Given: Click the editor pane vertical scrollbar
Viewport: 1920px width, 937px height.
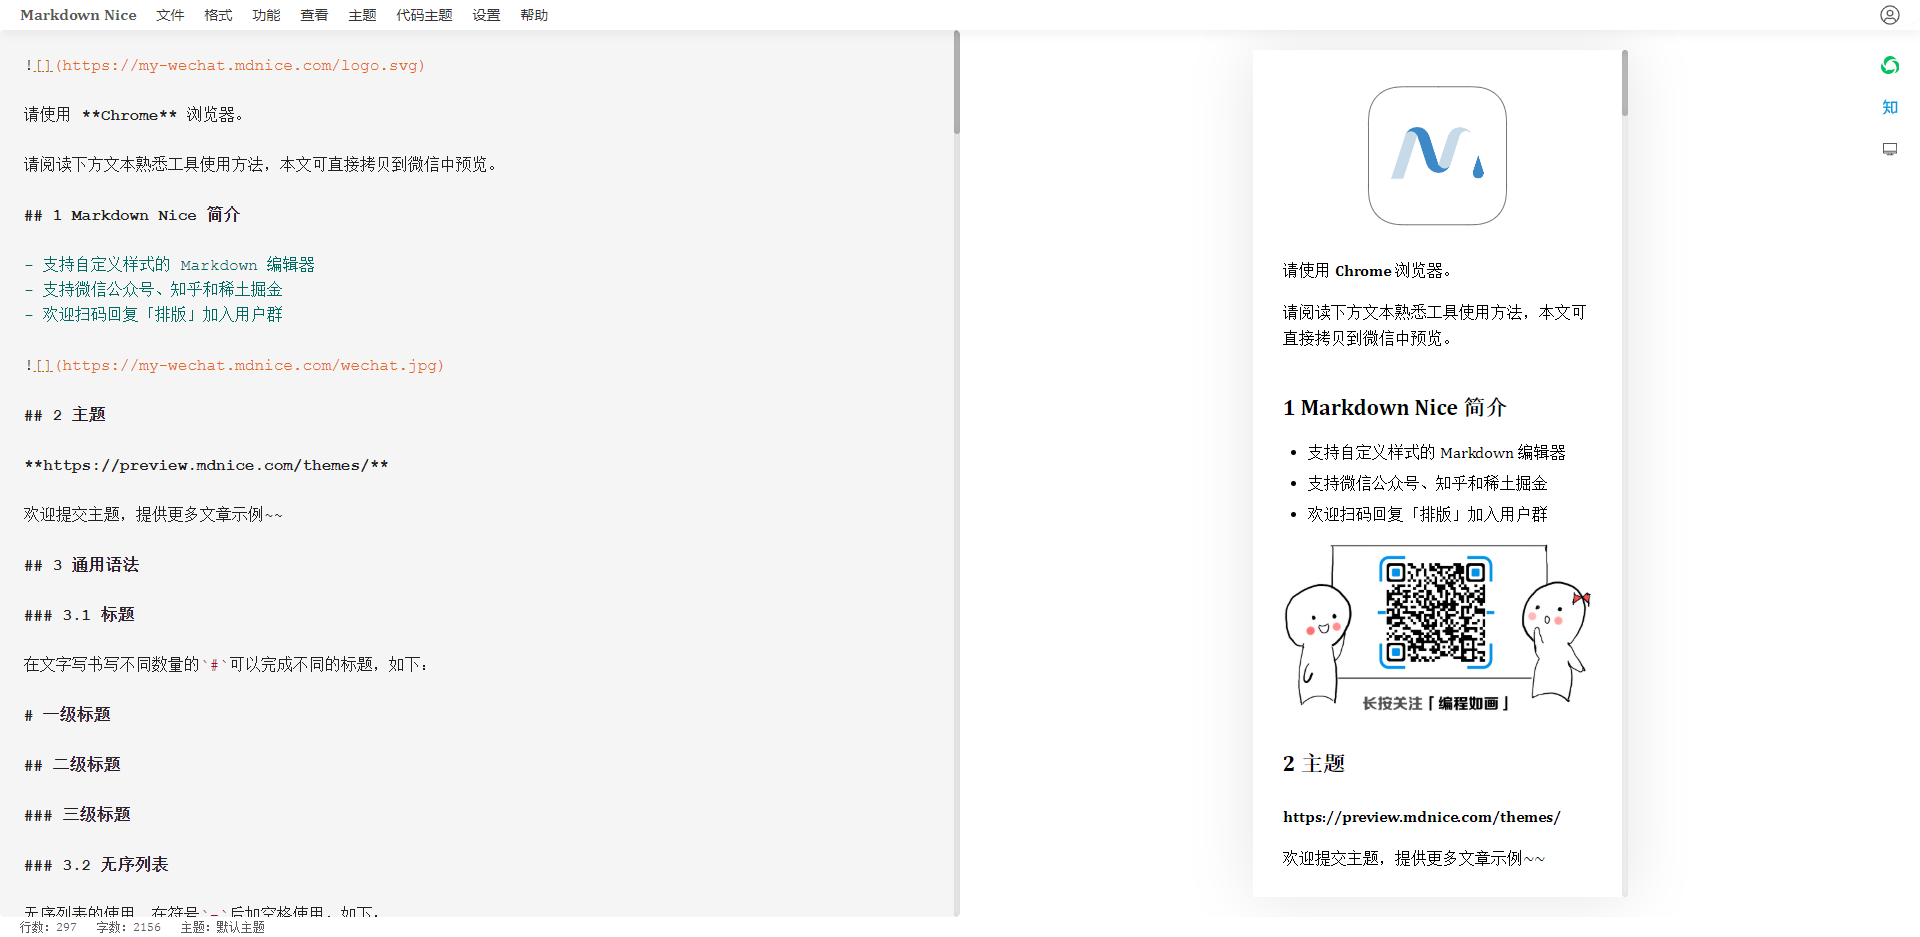Looking at the screenshot, I should point(956,82).
